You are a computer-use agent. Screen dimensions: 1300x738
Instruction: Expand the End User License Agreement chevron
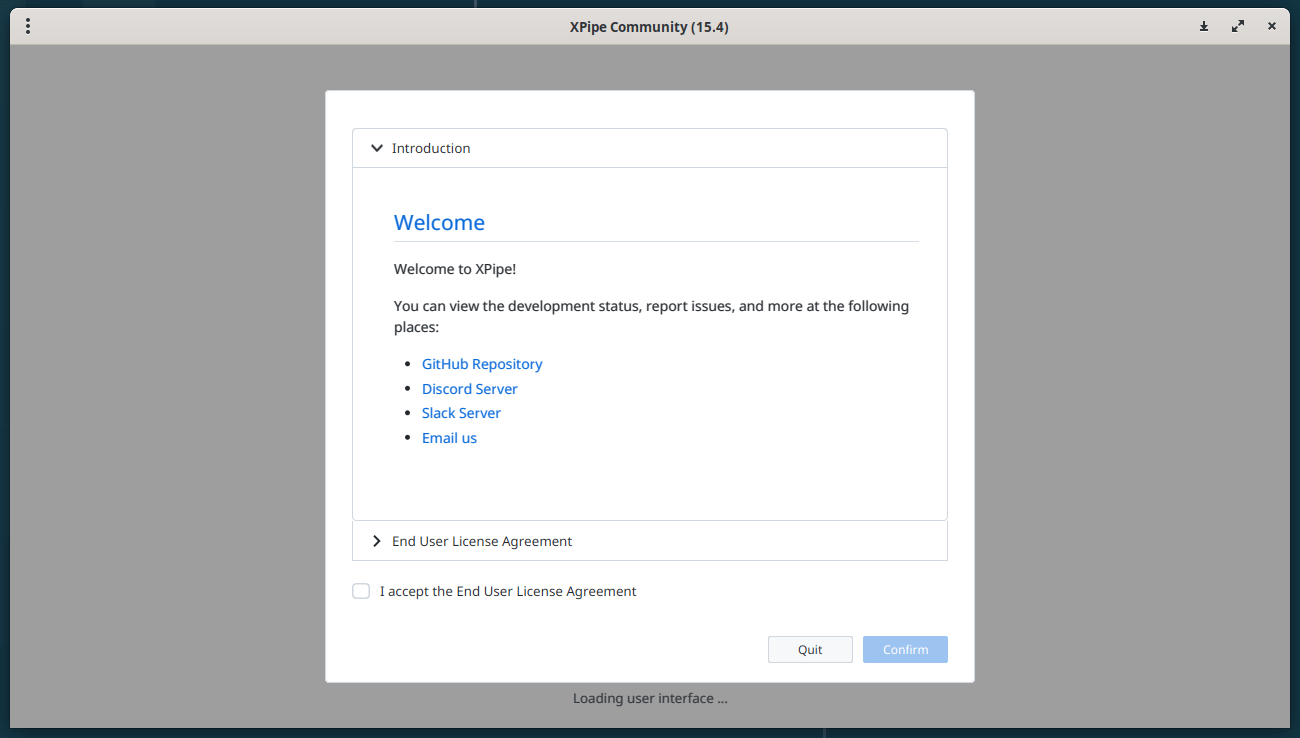click(377, 541)
